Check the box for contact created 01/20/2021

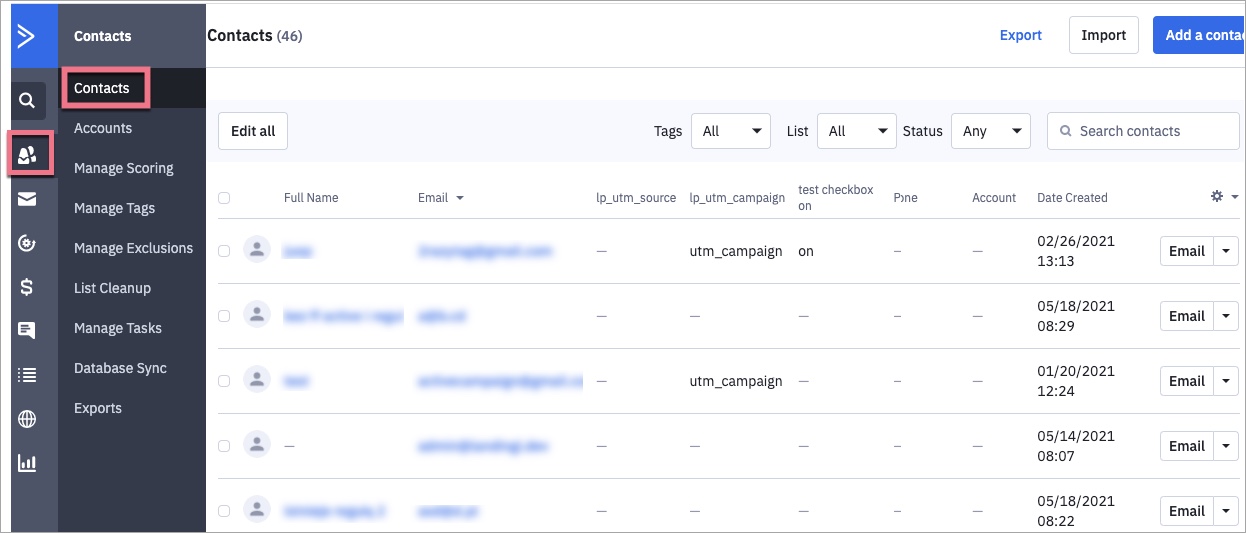(x=224, y=381)
